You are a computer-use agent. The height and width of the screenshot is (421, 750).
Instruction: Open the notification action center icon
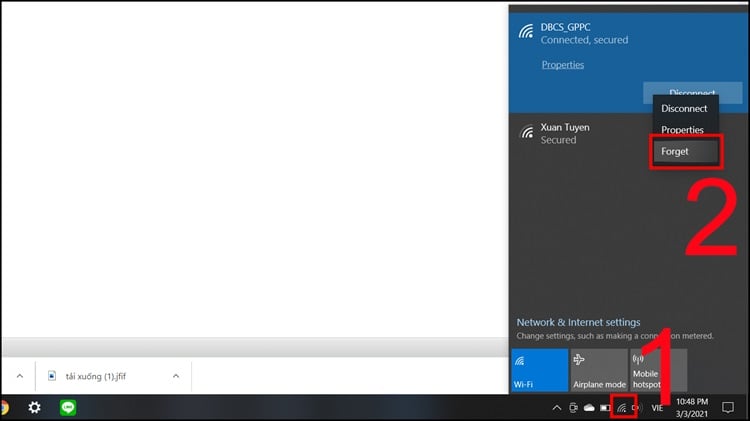tap(728, 408)
